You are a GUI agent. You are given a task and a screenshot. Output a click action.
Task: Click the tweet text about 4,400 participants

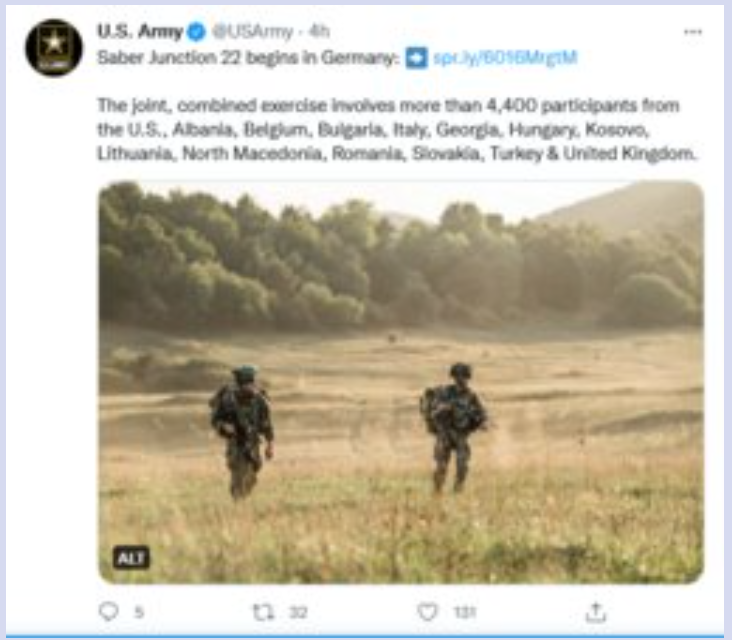coord(397,129)
